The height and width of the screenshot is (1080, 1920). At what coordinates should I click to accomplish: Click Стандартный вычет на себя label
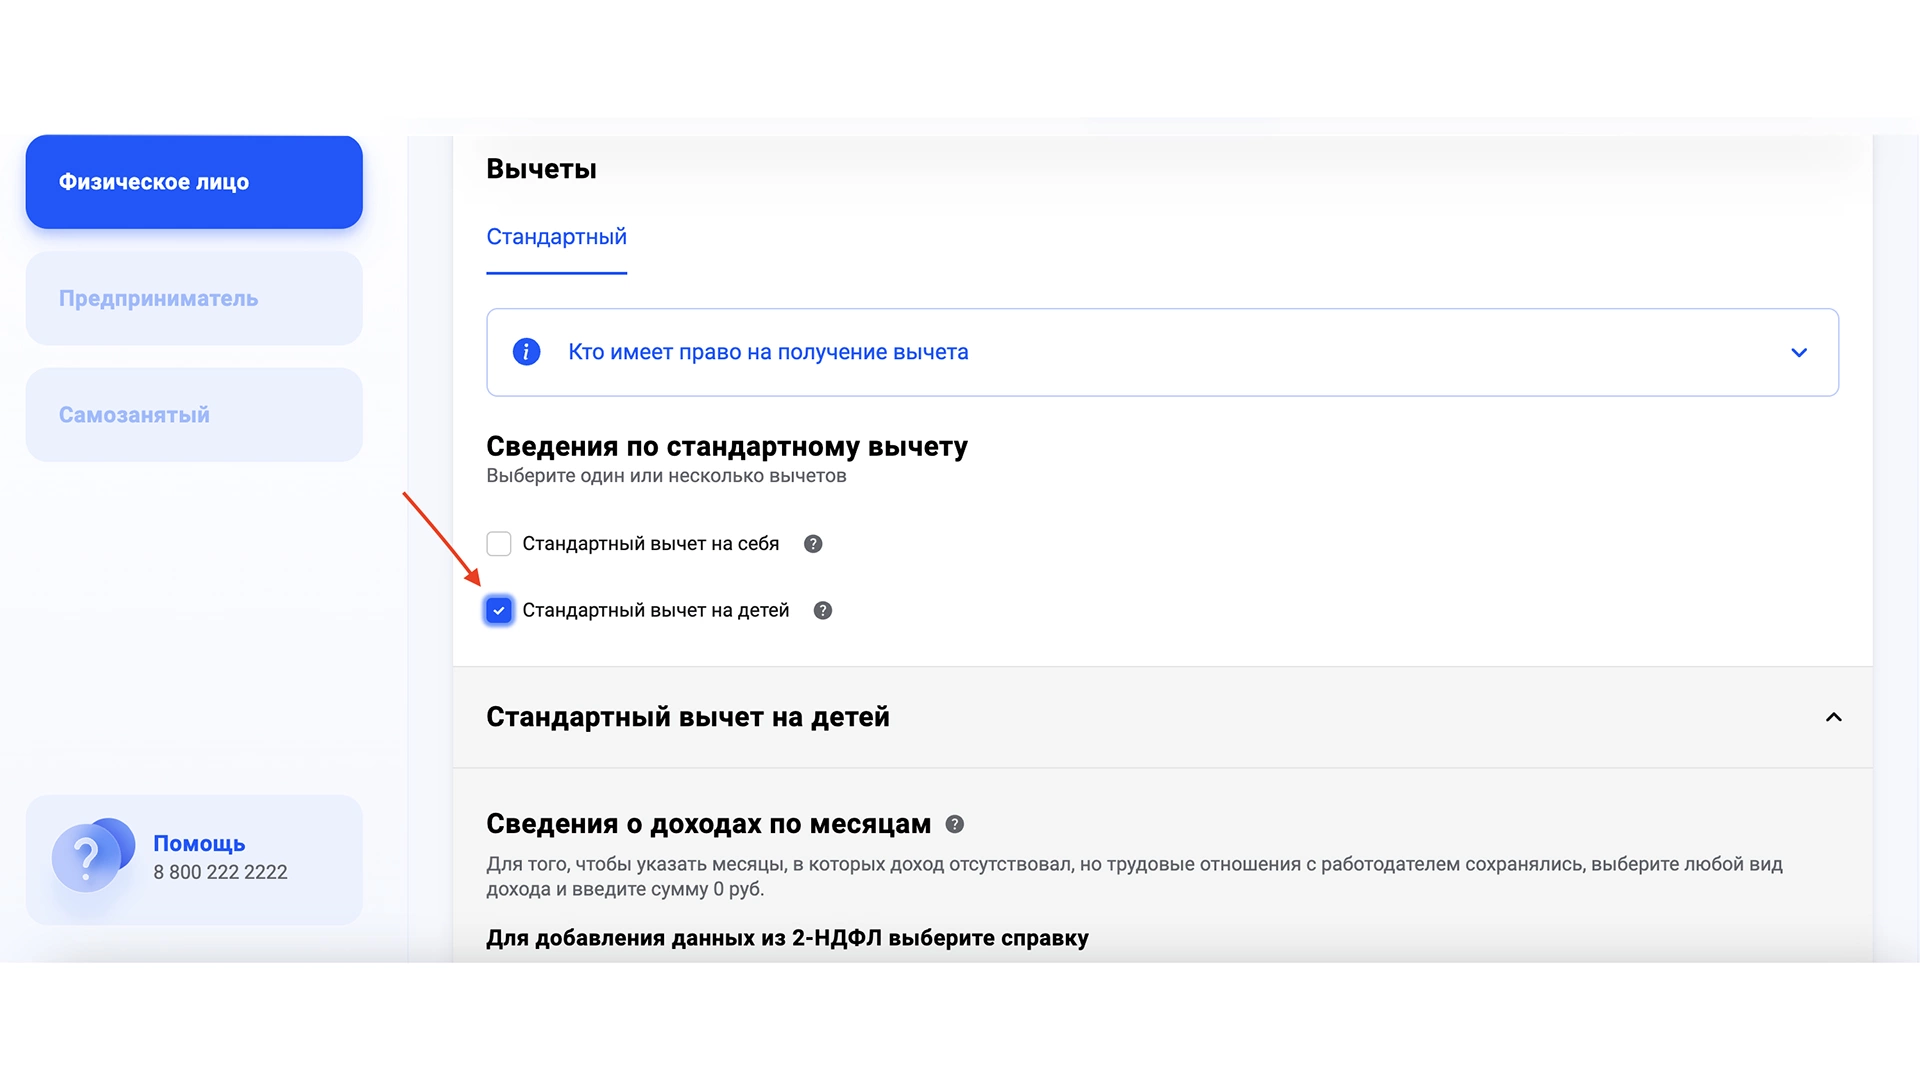650,544
